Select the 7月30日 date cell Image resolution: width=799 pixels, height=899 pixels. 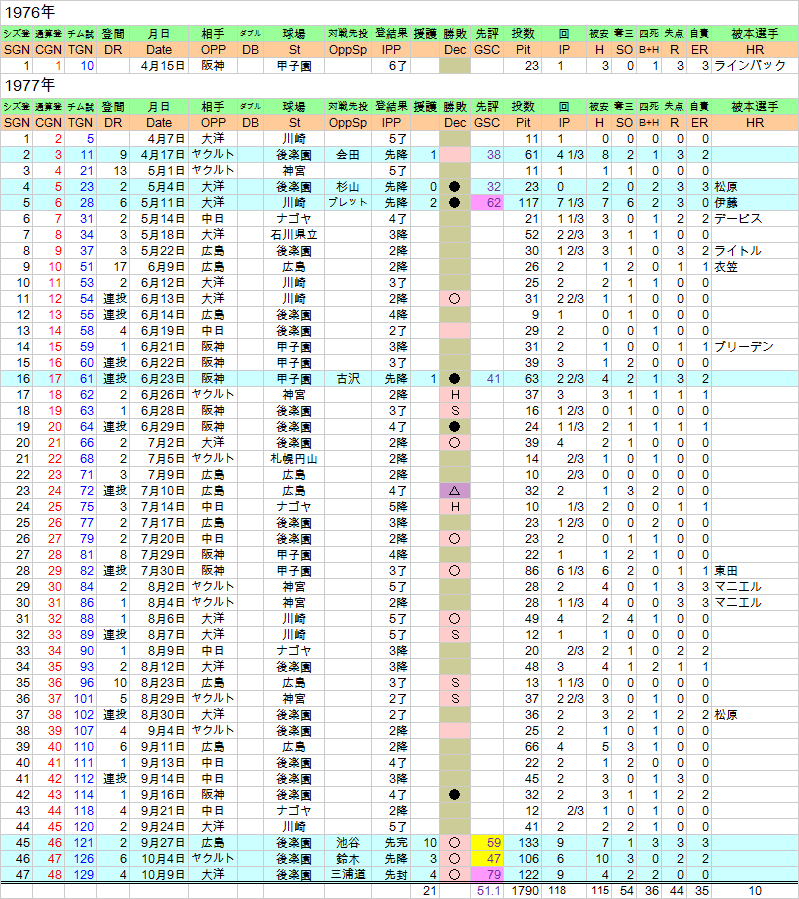click(x=159, y=571)
